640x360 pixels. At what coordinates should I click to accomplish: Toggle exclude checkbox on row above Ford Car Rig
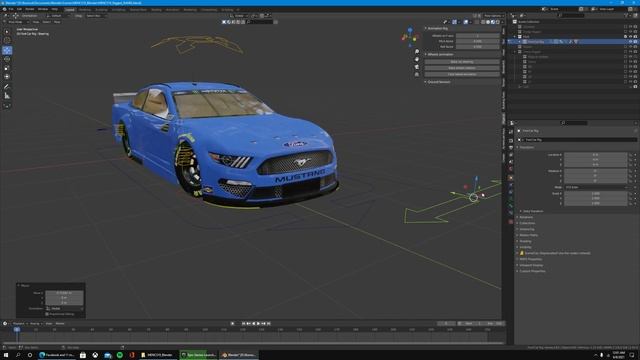(x=625, y=37)
